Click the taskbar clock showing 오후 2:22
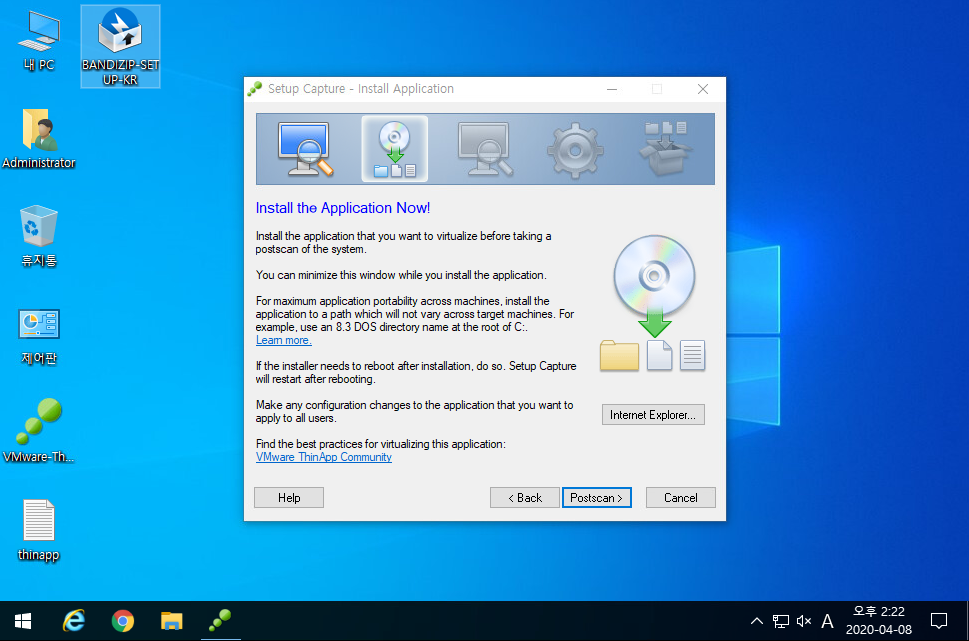The width and height of the screenshot is (969, 641). click(879, 621)
